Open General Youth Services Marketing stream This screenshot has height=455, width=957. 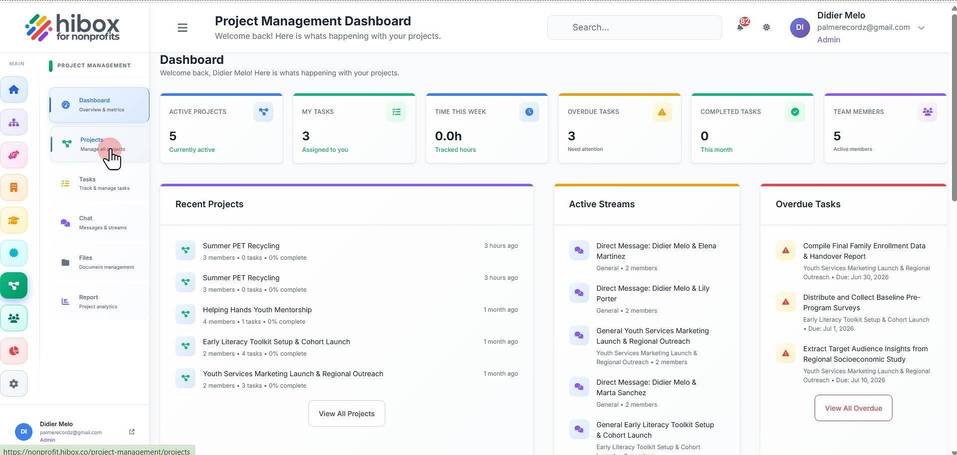(x=647, y=346)
